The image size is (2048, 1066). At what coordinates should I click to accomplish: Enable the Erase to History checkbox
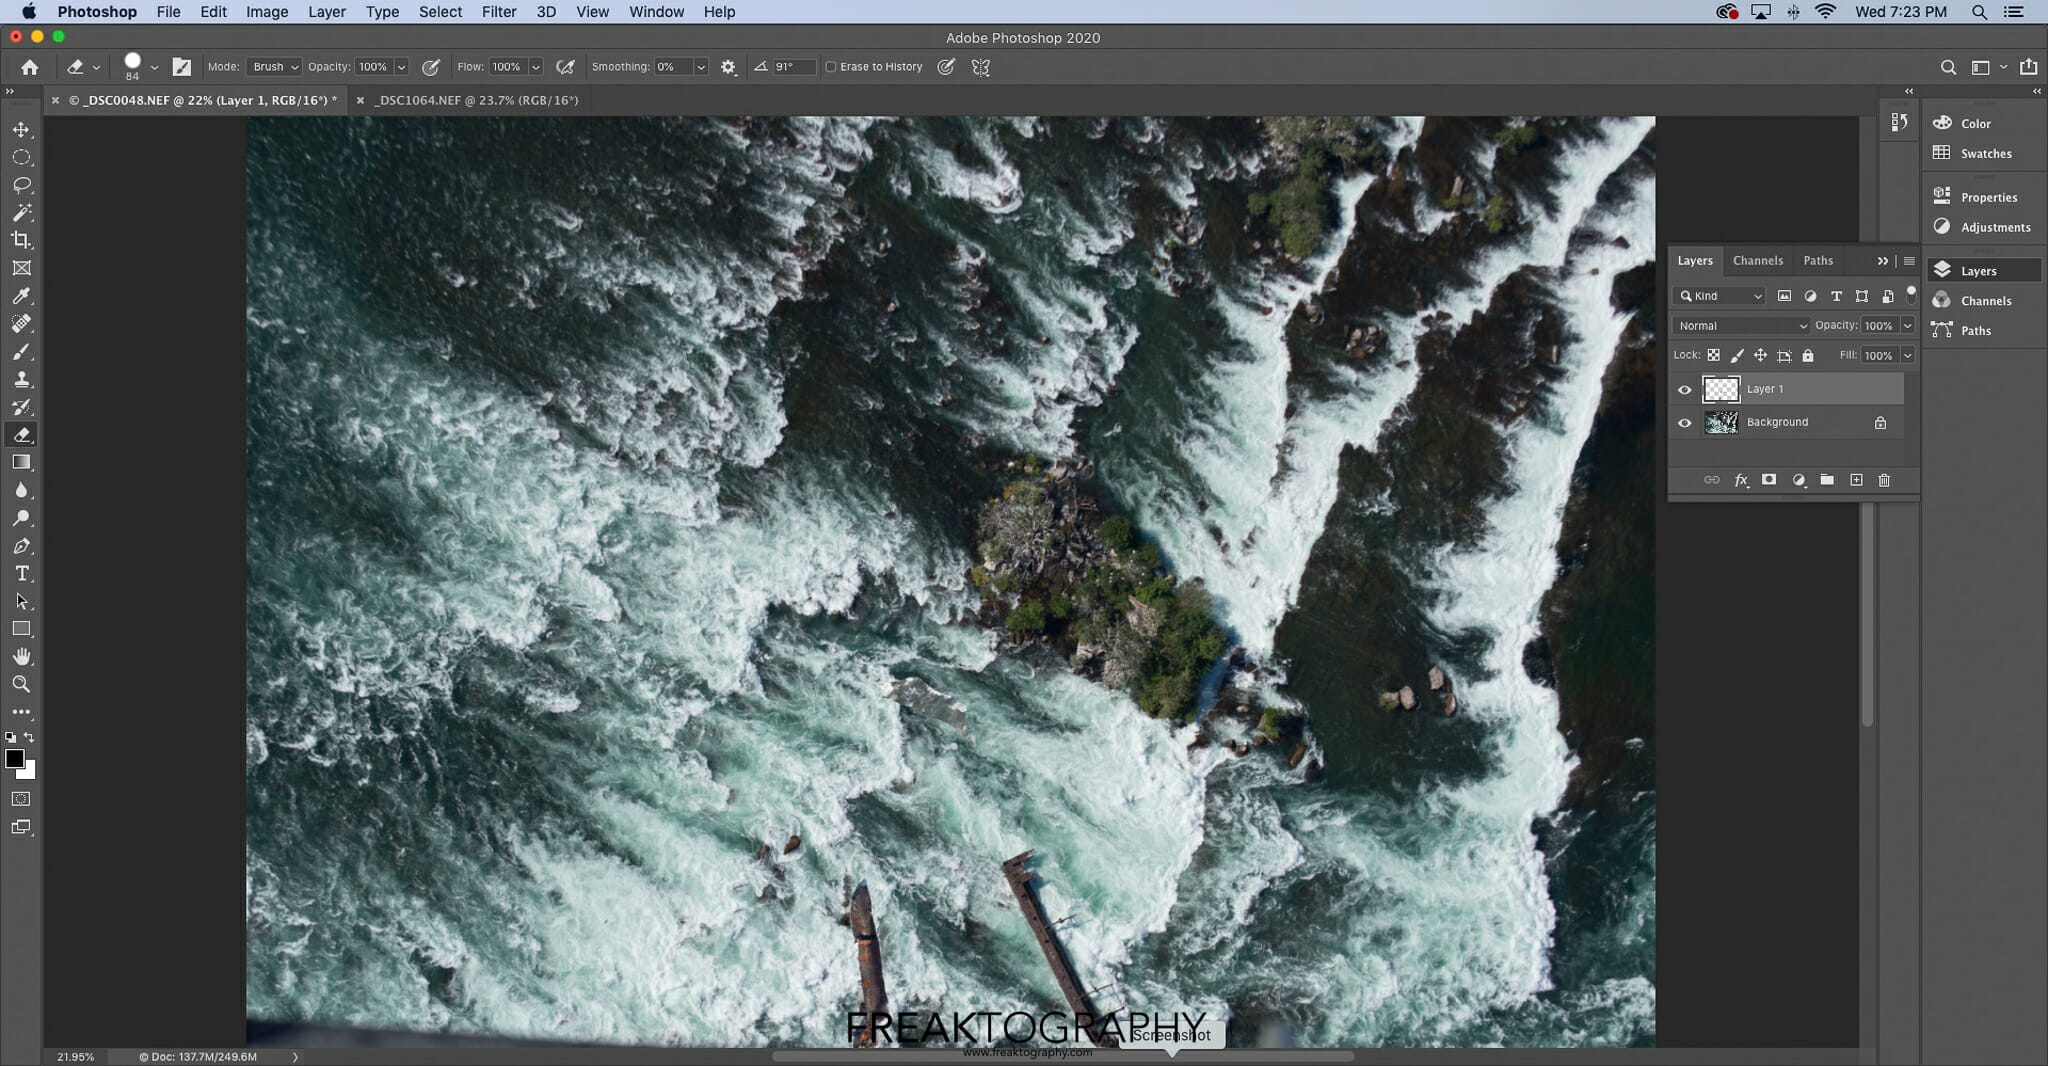point(830,67)
